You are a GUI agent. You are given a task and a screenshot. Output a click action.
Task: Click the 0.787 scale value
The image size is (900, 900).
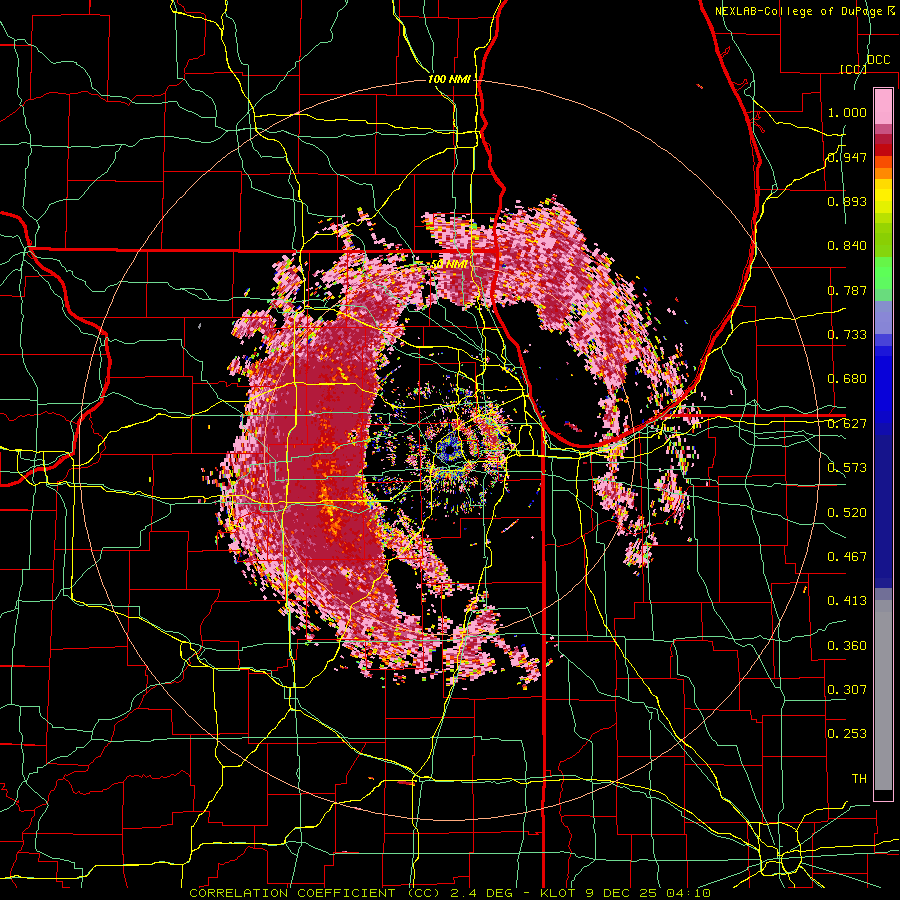847,290
